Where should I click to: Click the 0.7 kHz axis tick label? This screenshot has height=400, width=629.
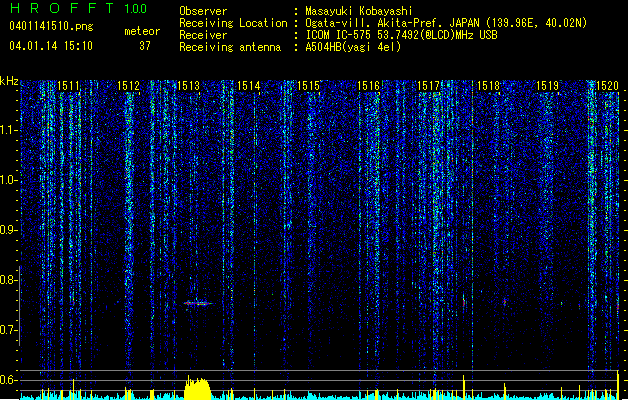pyautogui.click(x=8, y=330)
